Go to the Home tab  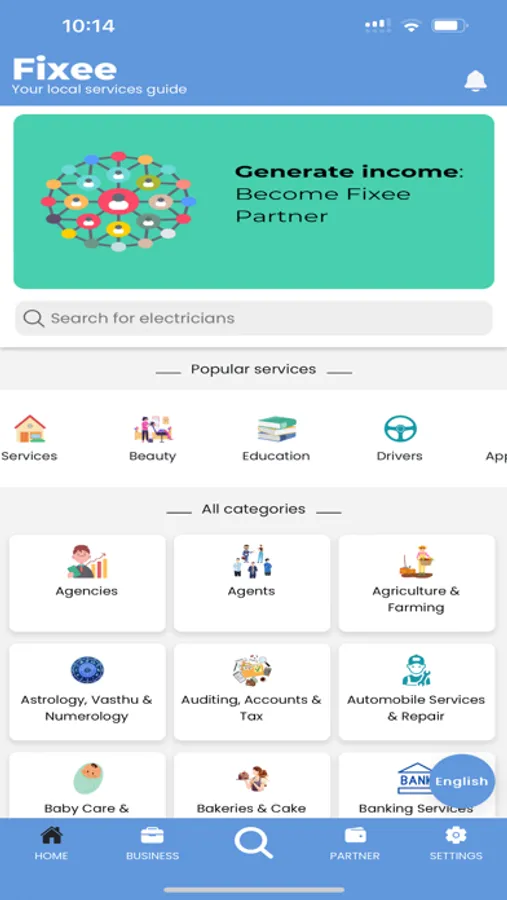[x=51, y=843]
